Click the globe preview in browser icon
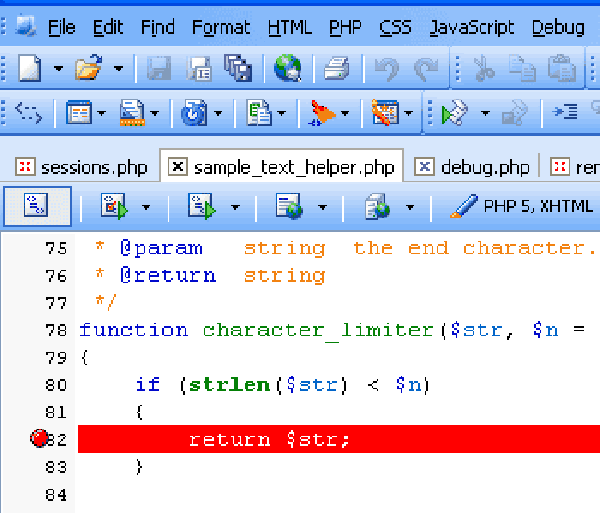The width and height of the screenshot is (600, 513). point(288,68)
